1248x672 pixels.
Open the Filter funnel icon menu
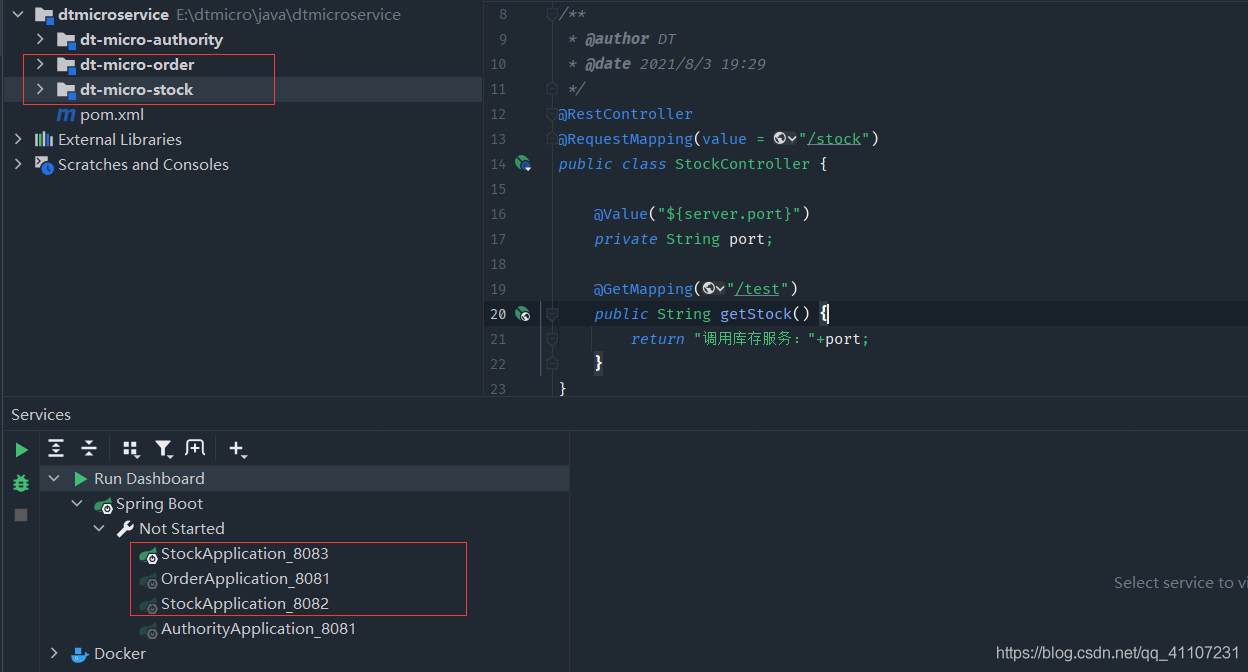point(163,449)
